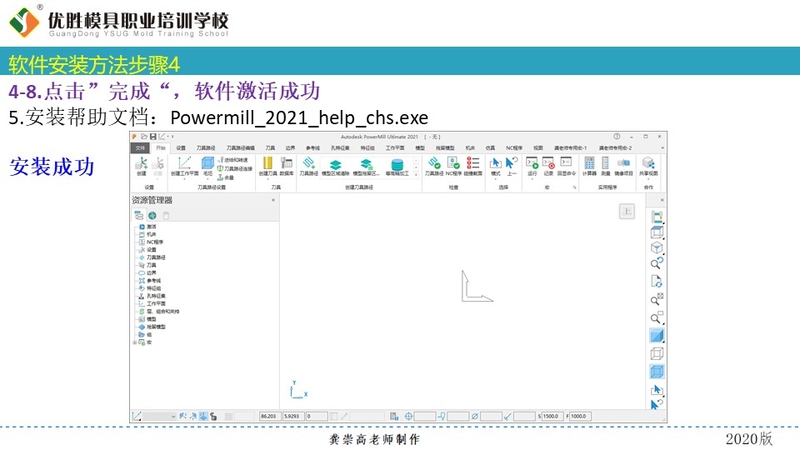
Task: Click 进给和转速 feeds and speeds button
Action: pyautogui.click(x=233, y=160)
